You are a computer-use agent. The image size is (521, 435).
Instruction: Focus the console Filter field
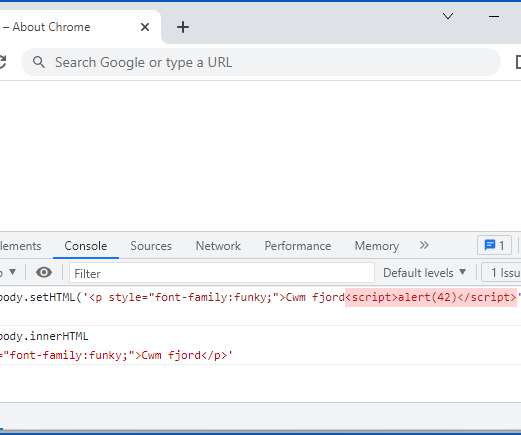pos(222,273)
